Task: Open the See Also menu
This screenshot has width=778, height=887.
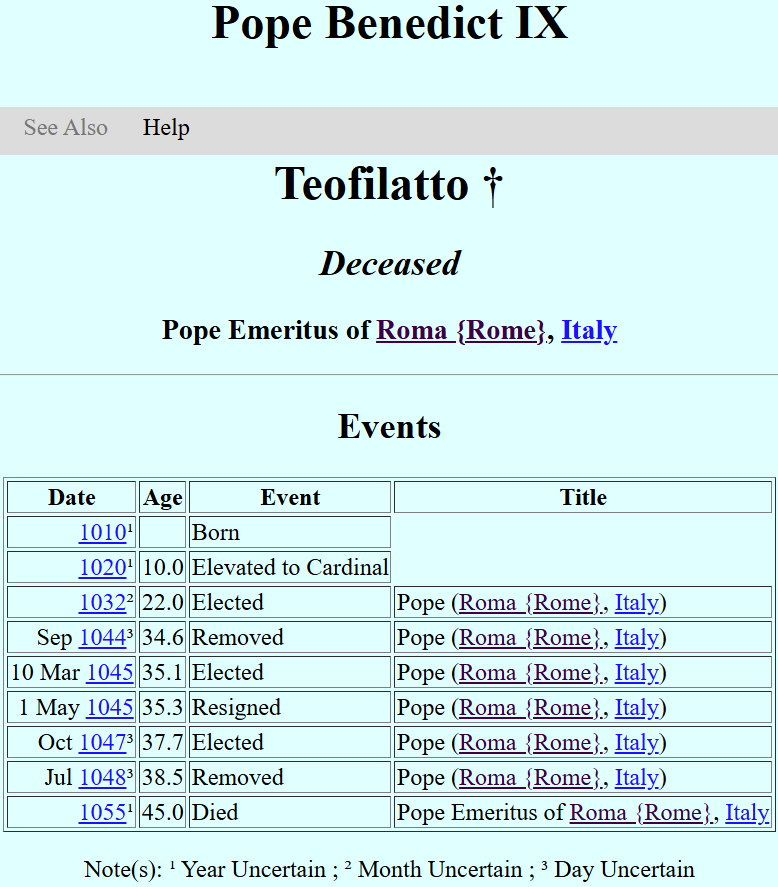Action: pos(66,127)
